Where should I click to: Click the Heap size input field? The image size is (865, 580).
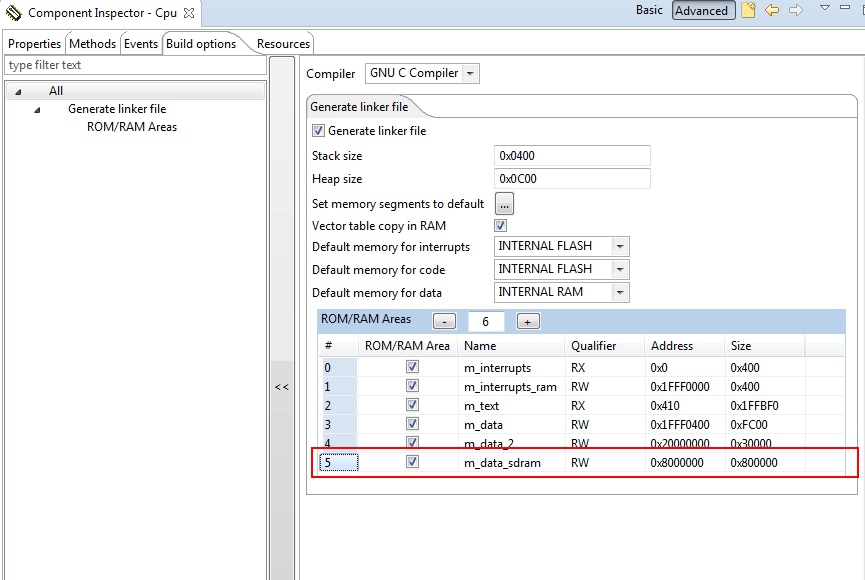[572, 179]
